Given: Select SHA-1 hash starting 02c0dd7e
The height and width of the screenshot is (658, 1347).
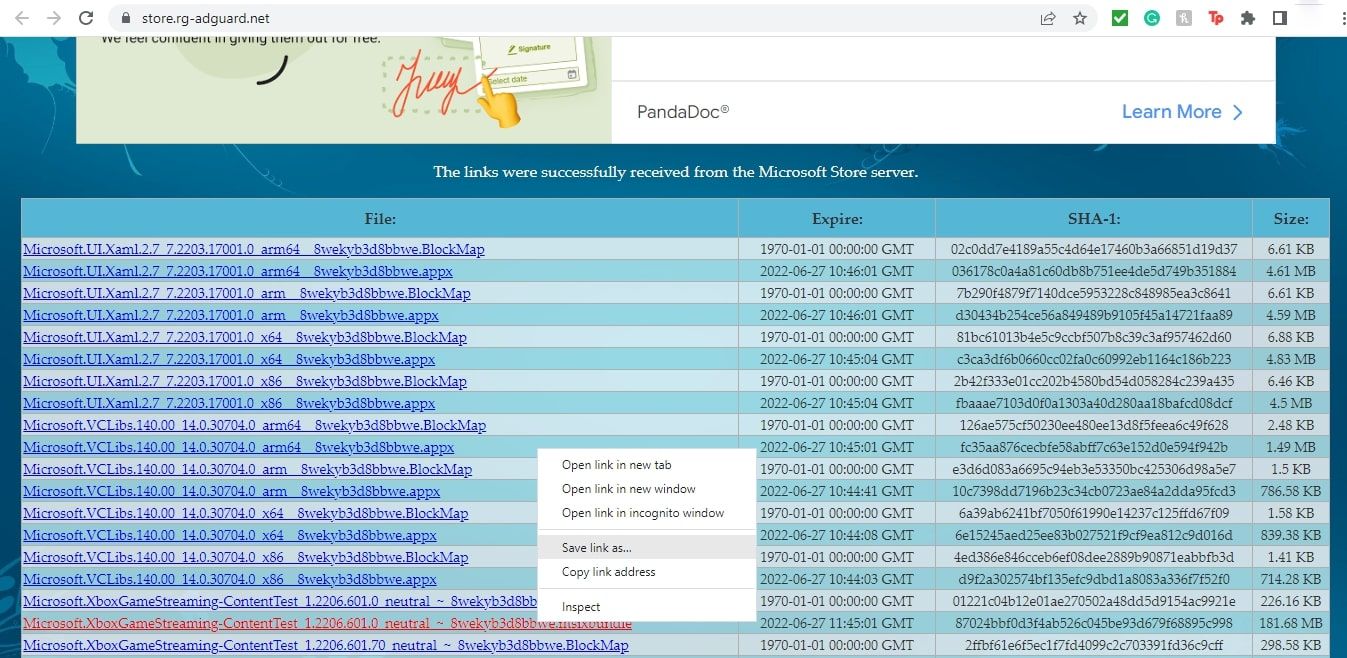Looking at the screenshot, I should [1094, 249].
